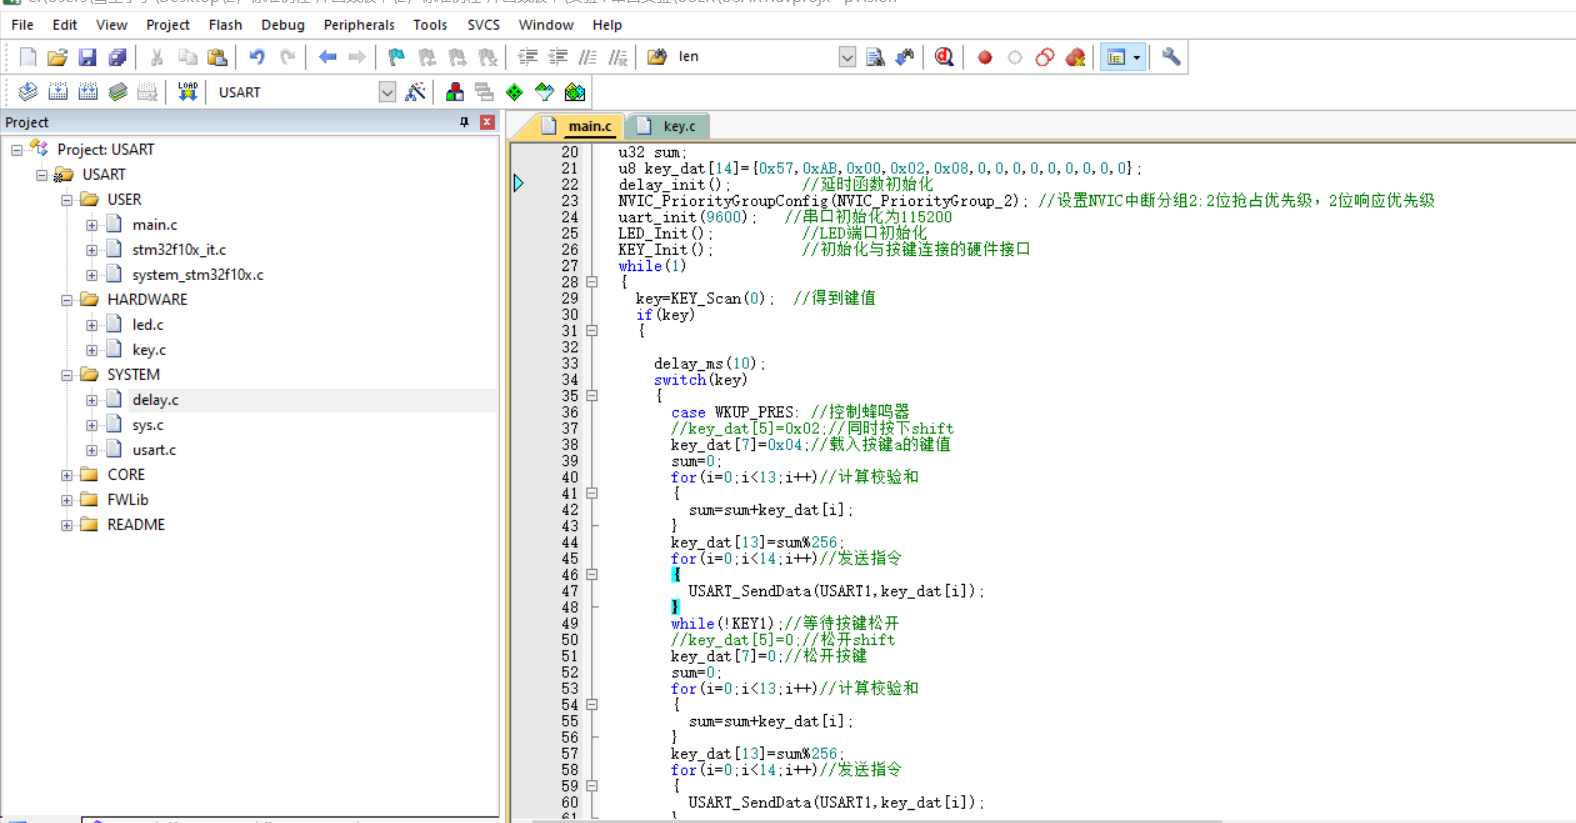Open Options for Target wand icon

pyautogui.click(x=416, y=92)
